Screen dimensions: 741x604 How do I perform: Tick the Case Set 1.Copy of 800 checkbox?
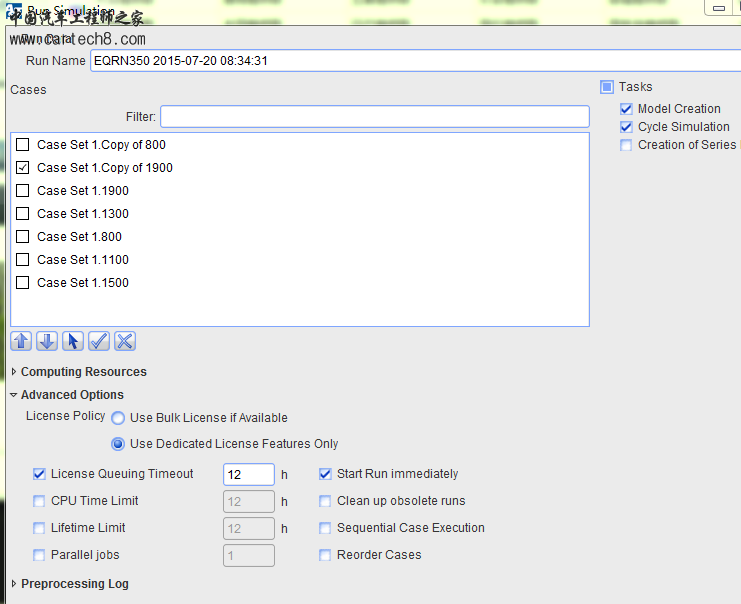23,145
